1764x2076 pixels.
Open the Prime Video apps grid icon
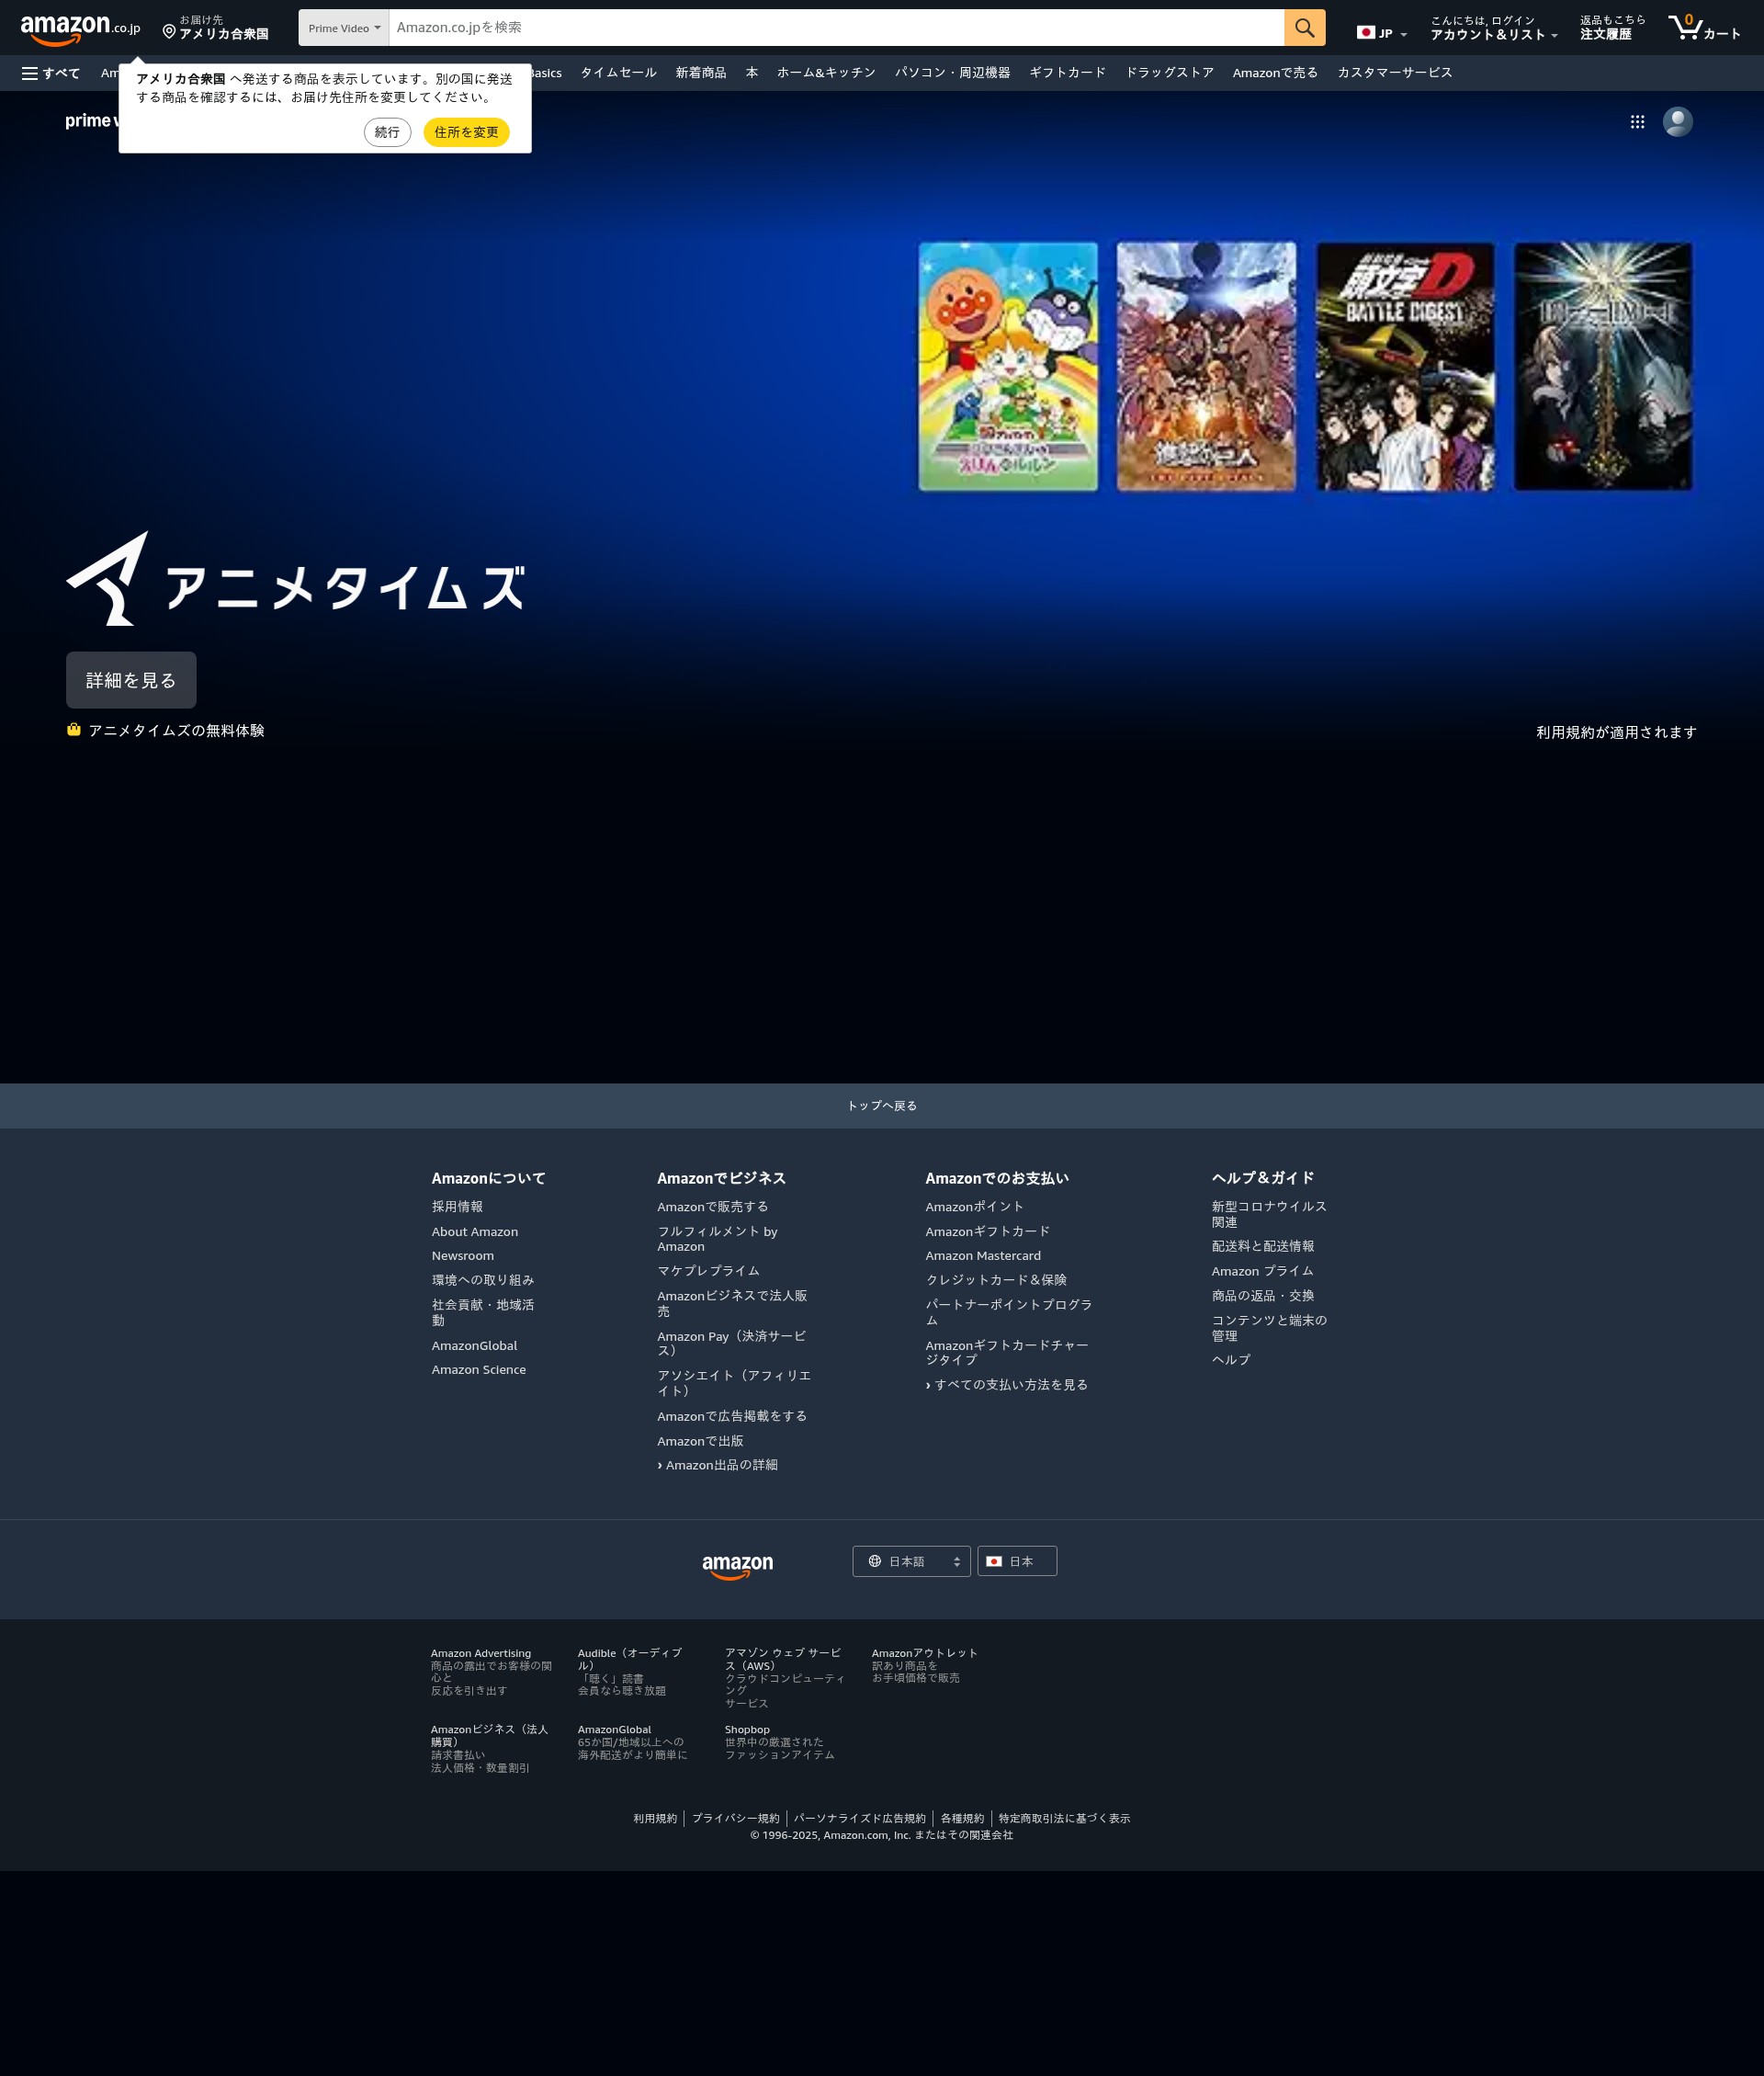tap(1637, 122)
